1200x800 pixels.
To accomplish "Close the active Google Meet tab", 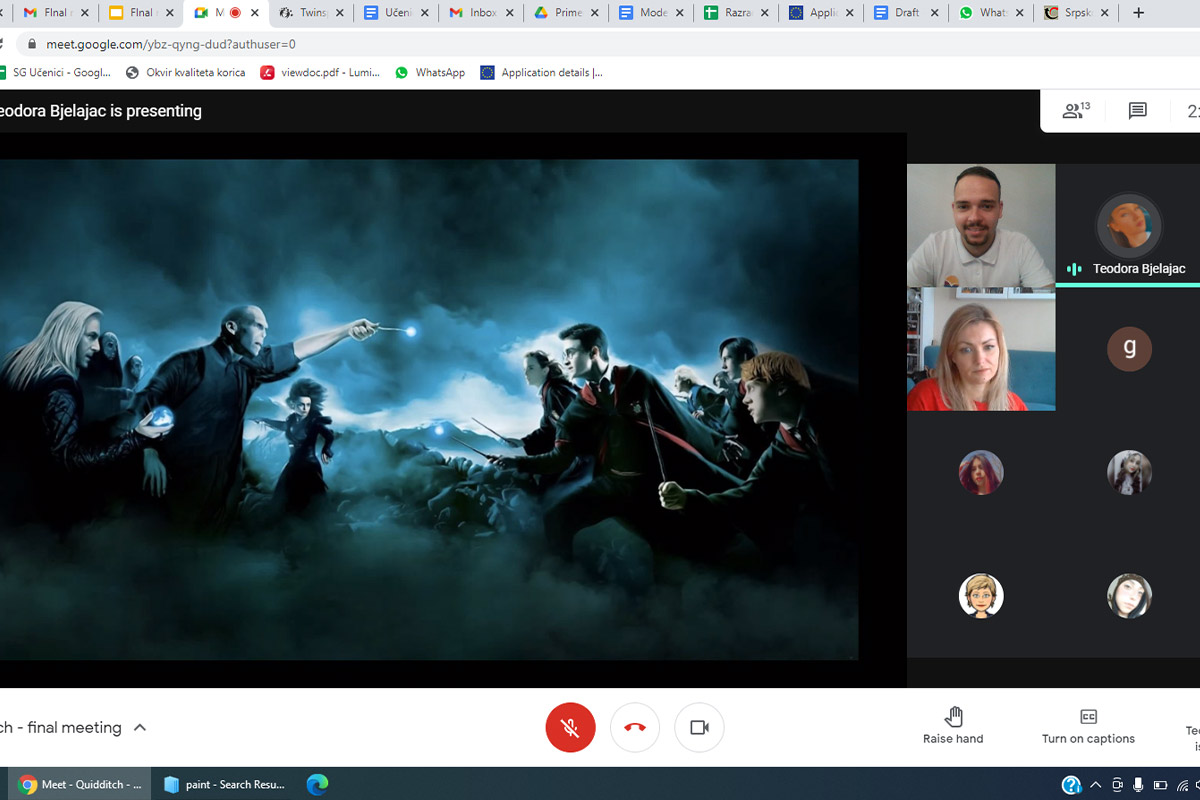I will pyautogui.click(x=255, y=13).
